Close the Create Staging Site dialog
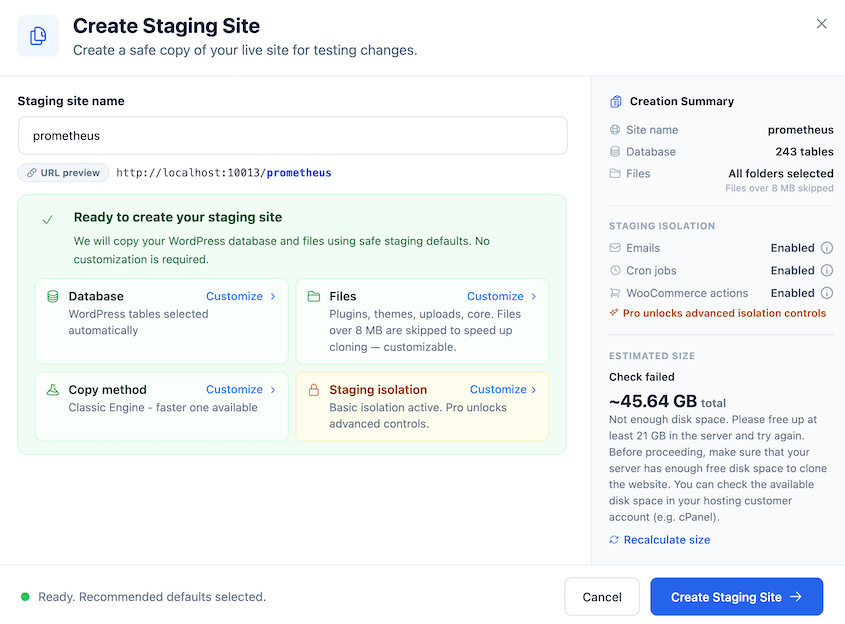 tap(821, 24)
